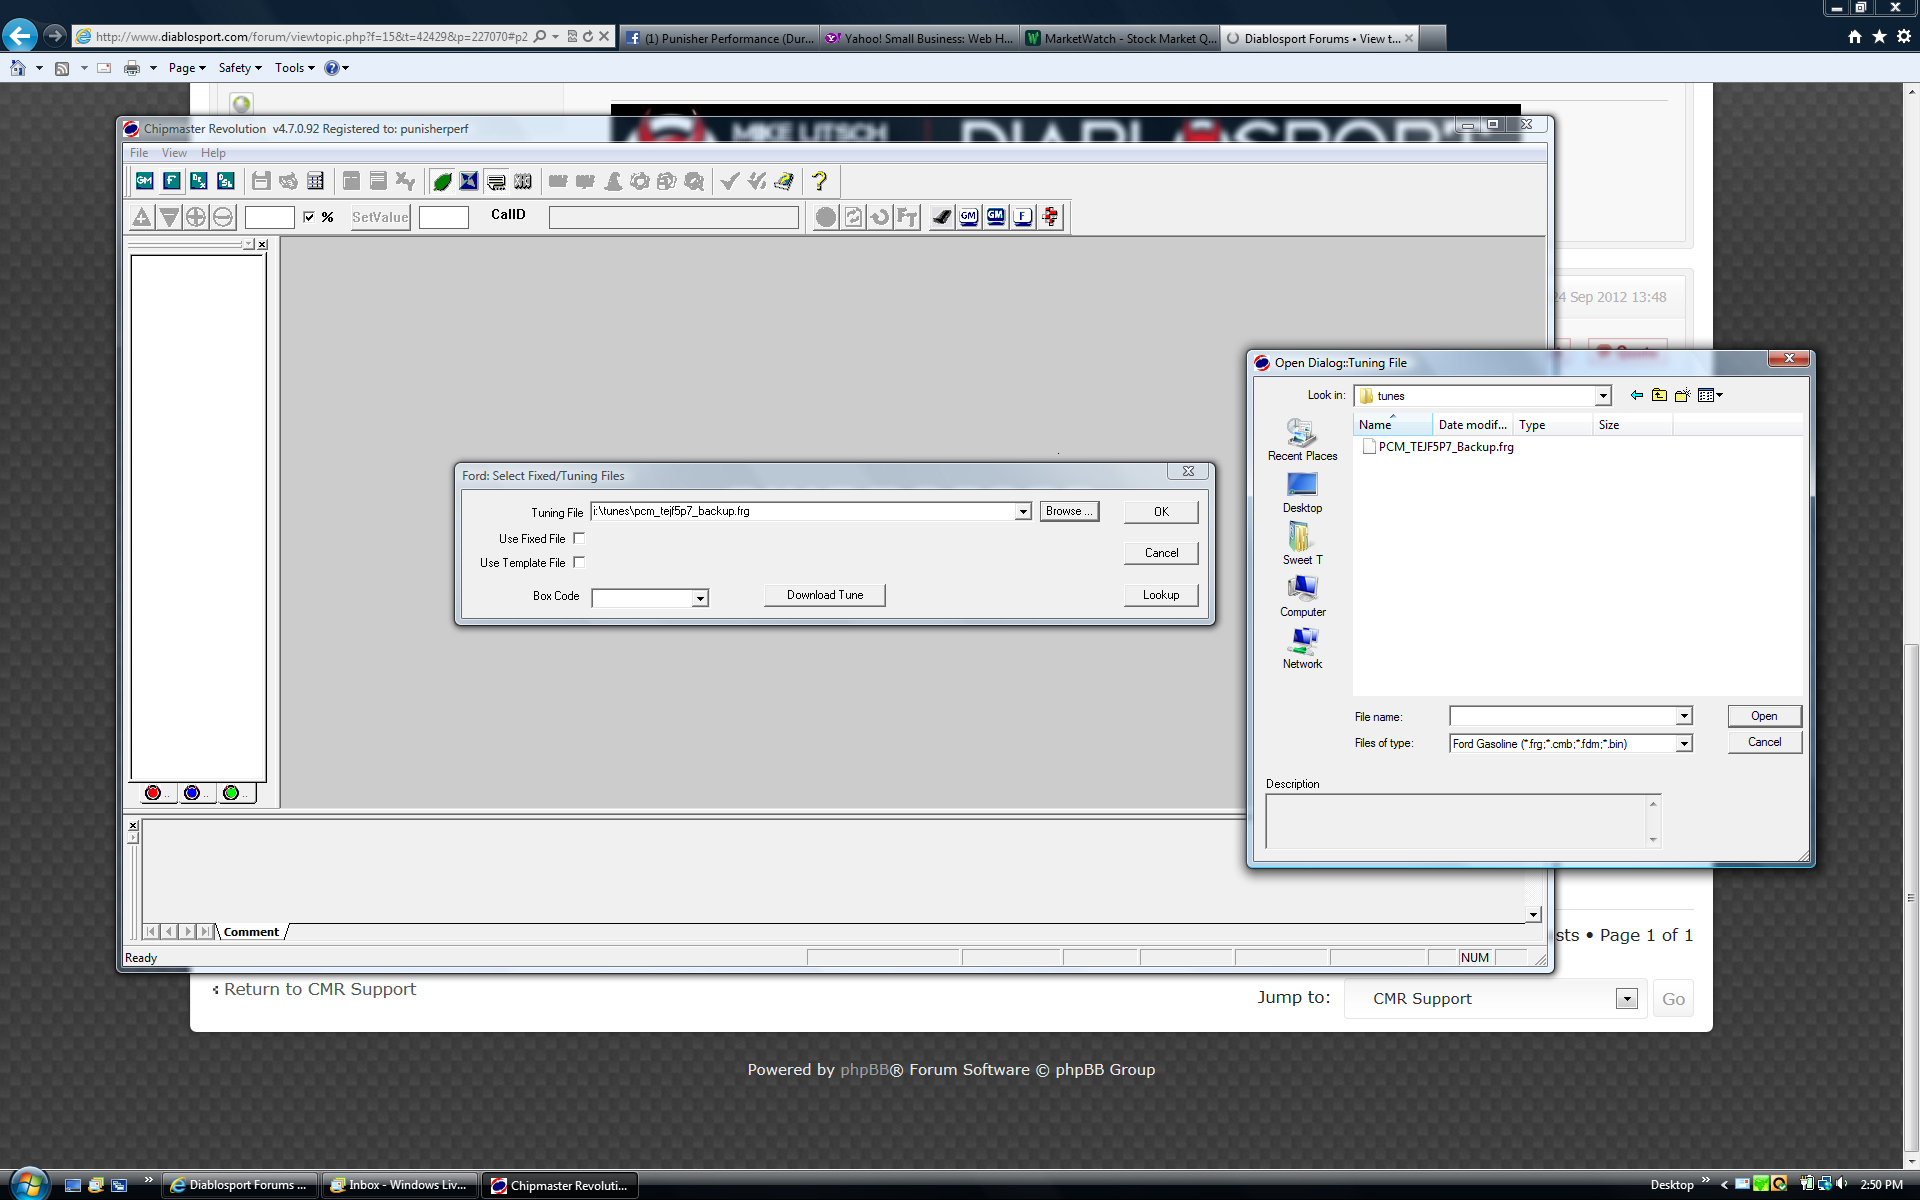The width and height of the screenshot is (1920, 1200).
Task: Click the help book icon with question mark
Action: (x=784, y=181)
